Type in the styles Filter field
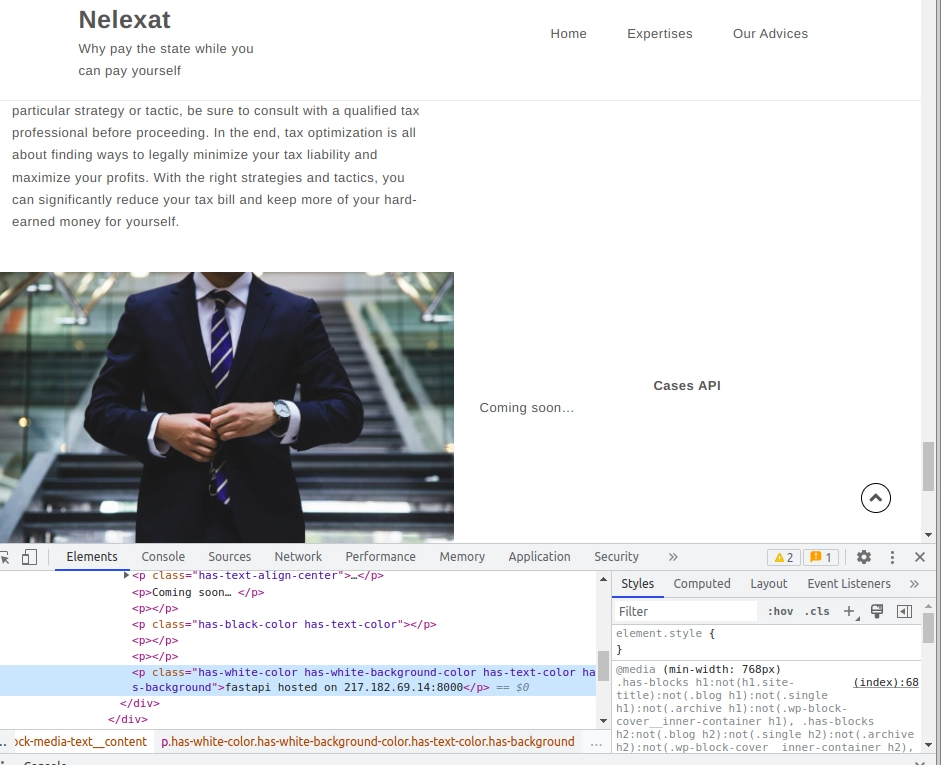Image resolution: width=941 pixels, height=765 pixels. (685, 611)
